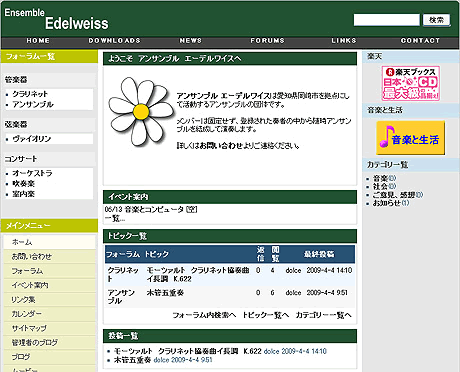Click the HOME navigation item

click(38, 41)
